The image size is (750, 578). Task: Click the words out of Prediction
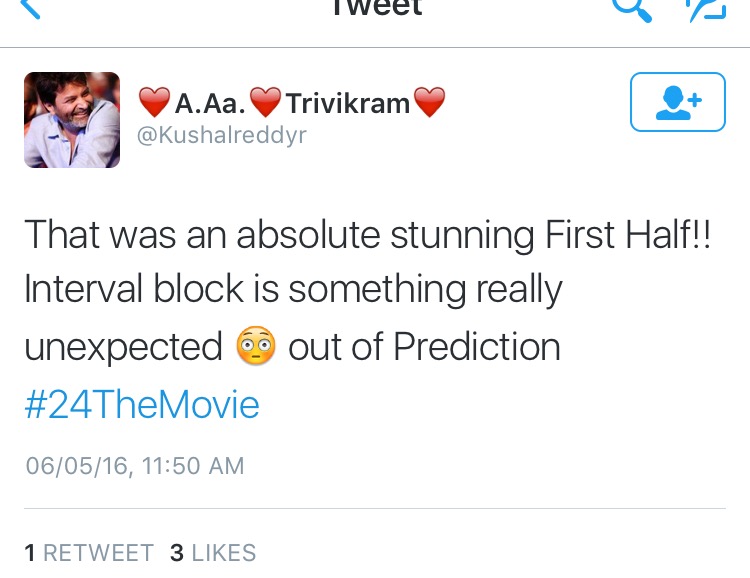pos(424,347)
